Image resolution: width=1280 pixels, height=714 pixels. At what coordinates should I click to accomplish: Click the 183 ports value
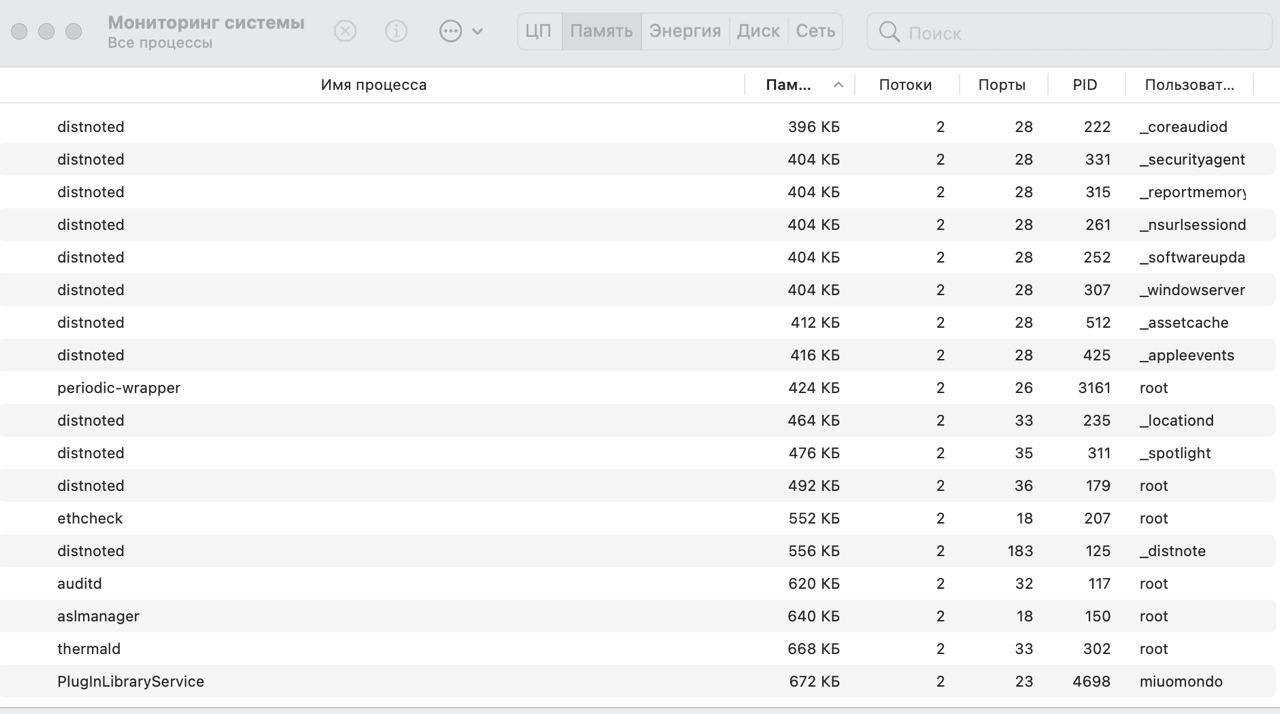(1020, 551)
